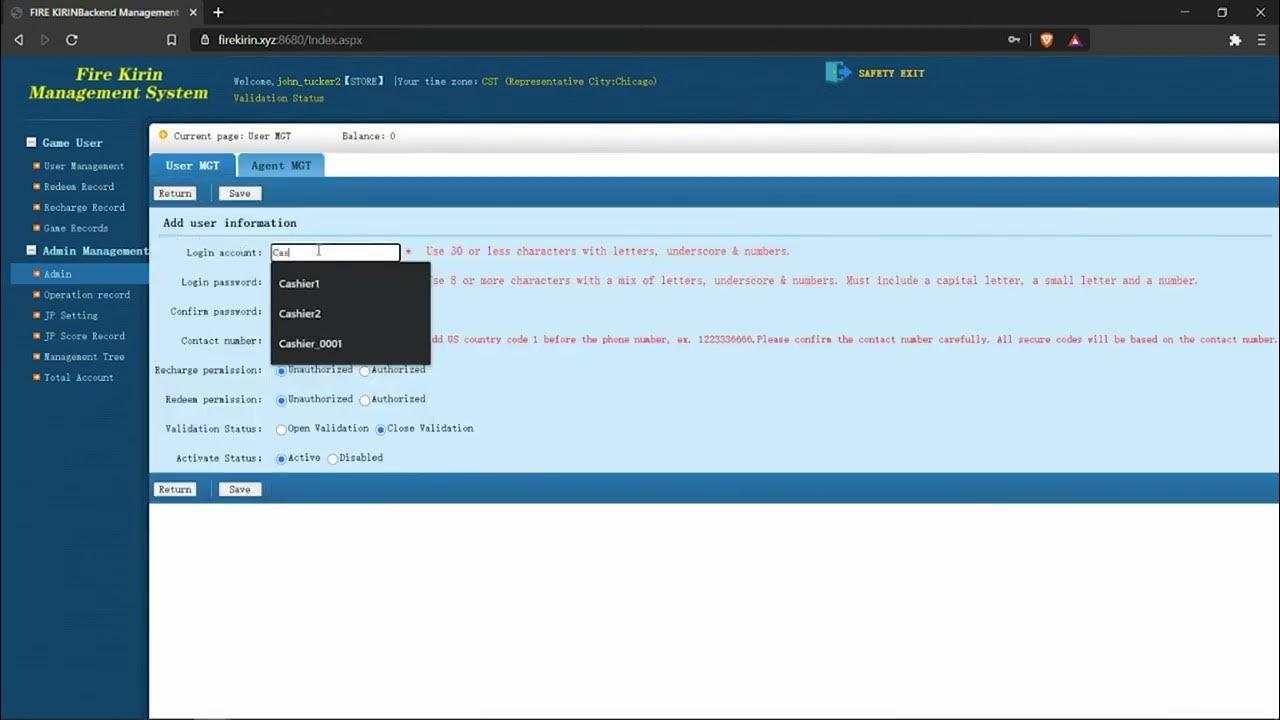The image size is (1280, 720).
Task: Set Recharge permission to Unauthorized
Action: tap(281, 371)
